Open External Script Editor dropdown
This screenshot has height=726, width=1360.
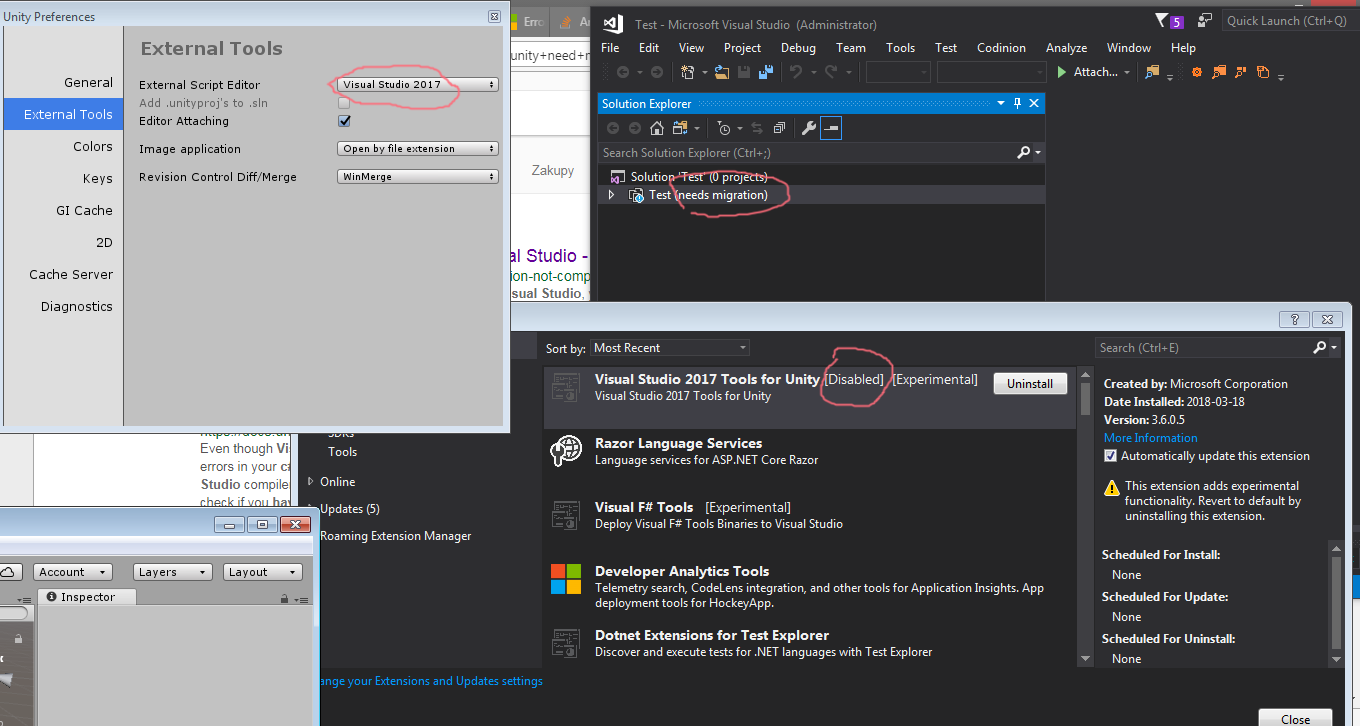(418, 85)
